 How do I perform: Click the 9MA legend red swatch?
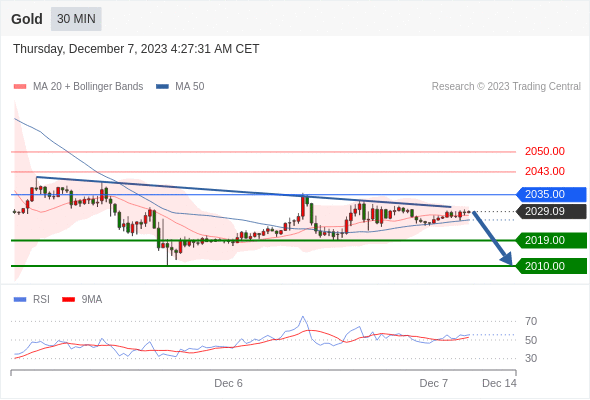(x=68, y=300)
